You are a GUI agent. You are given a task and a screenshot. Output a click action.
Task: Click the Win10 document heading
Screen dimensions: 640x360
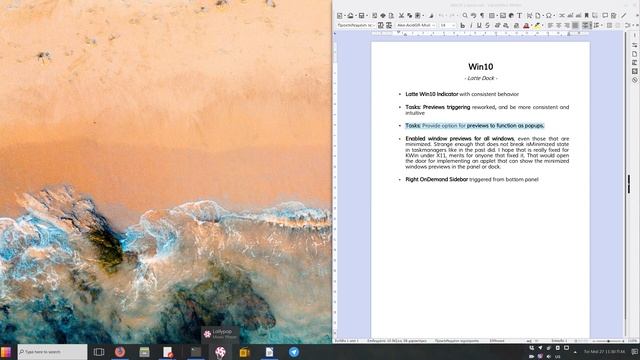pos(480,67)
